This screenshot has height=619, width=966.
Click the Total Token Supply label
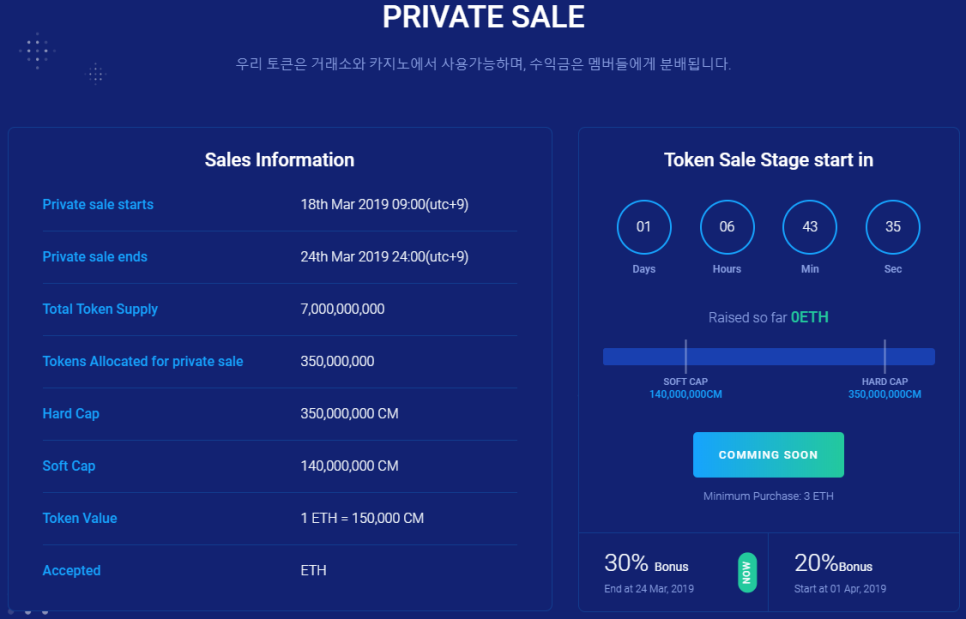coord(100,309)
